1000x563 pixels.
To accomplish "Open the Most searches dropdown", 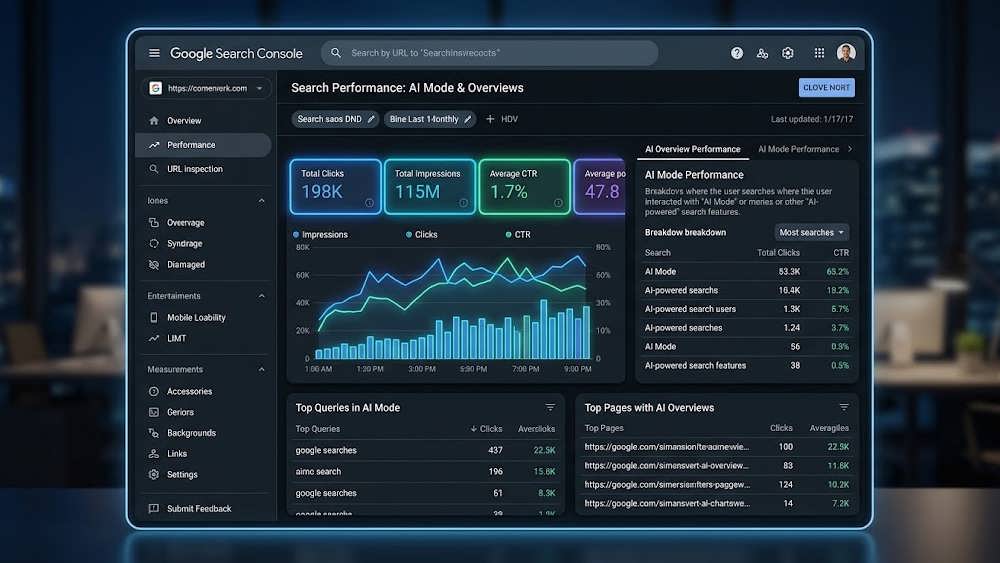I will tap(812, 233).
